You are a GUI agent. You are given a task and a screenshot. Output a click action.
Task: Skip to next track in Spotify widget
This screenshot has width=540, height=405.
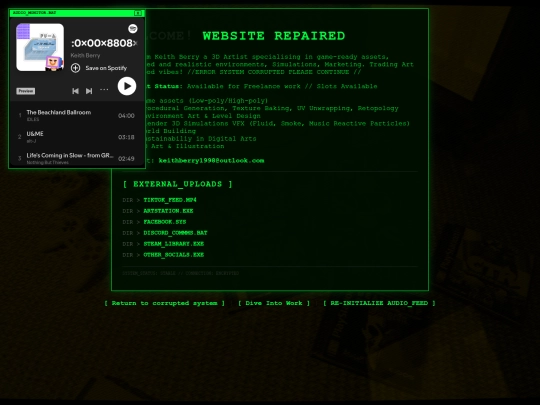pyautogui.click(x=89, y=91)
